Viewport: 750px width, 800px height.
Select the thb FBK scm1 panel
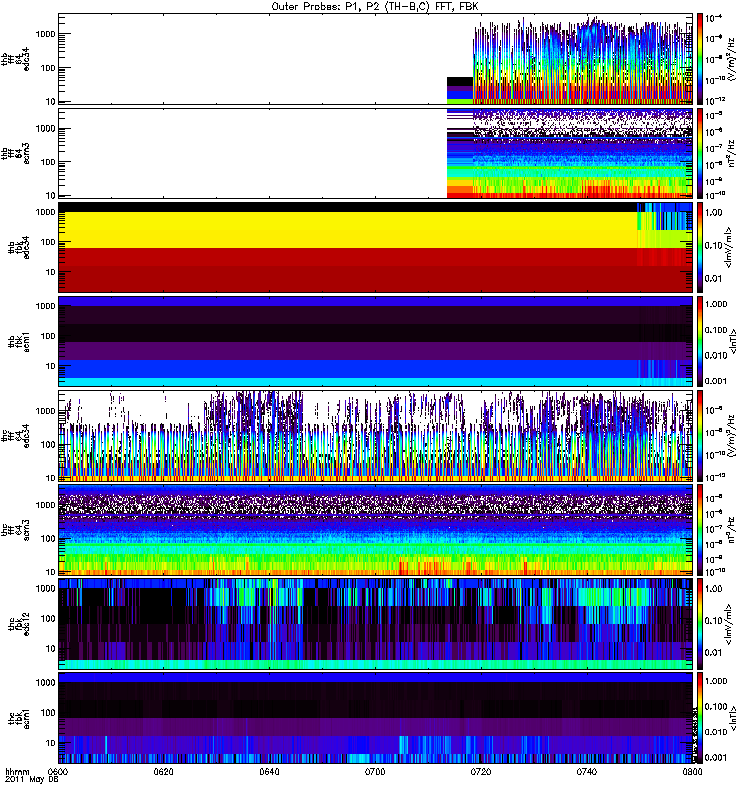pyautogui.click(x=375, y=341)
